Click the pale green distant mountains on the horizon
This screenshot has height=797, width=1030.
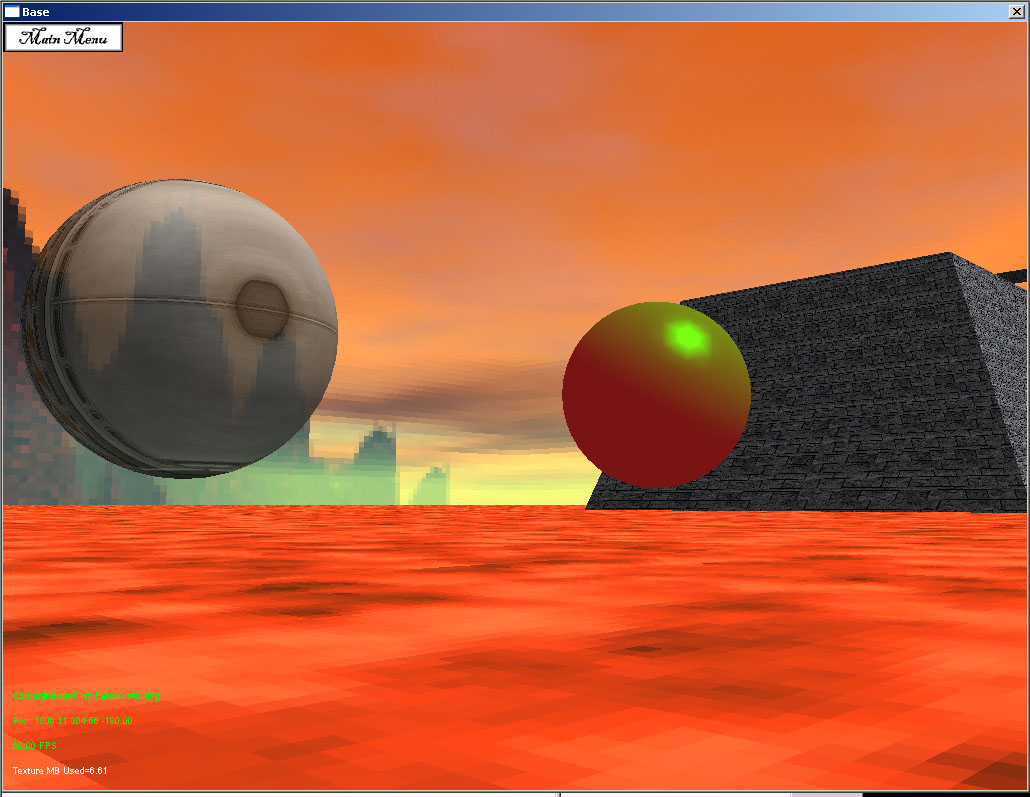pos(375,470)
